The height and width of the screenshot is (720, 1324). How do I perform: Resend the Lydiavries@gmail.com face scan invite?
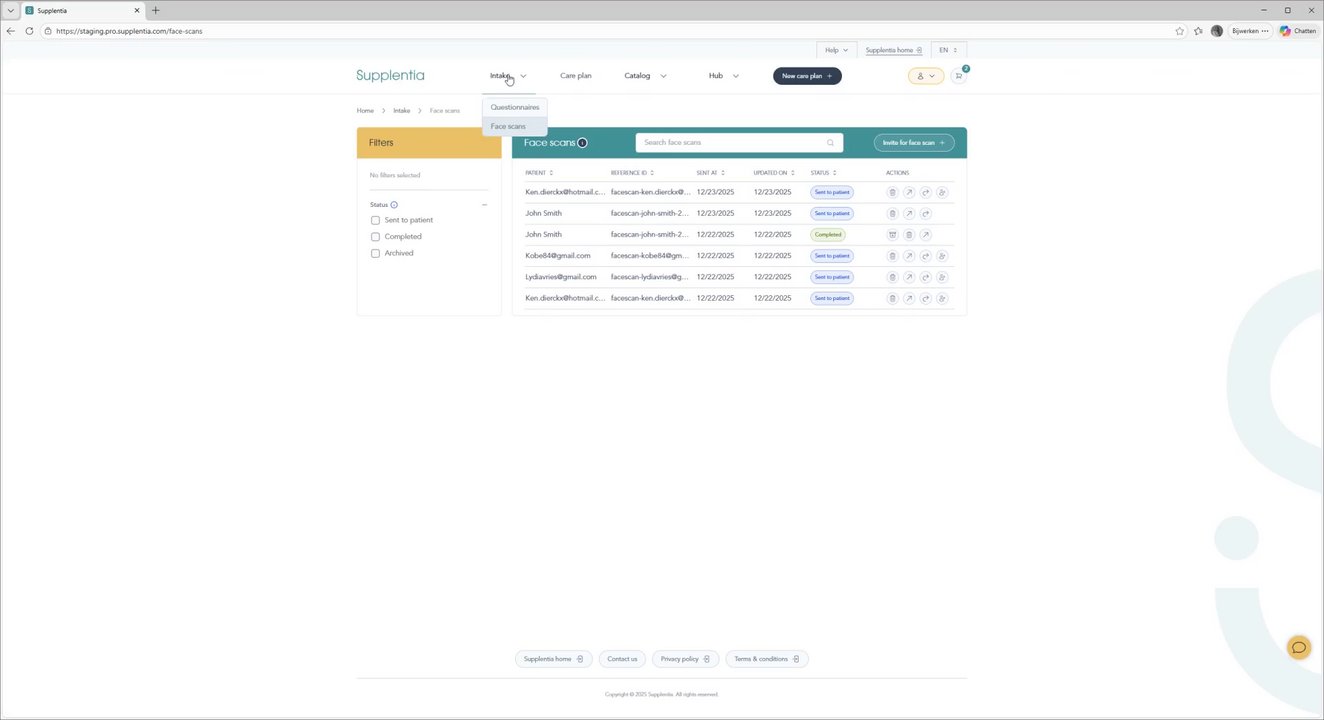(x=926, y=277)
